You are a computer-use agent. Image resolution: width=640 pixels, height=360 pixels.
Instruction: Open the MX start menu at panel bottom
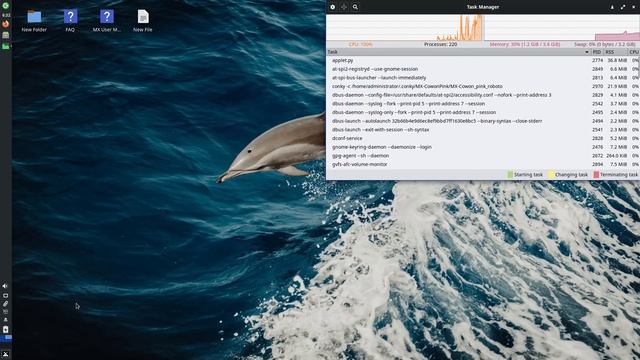click(6, 354)
